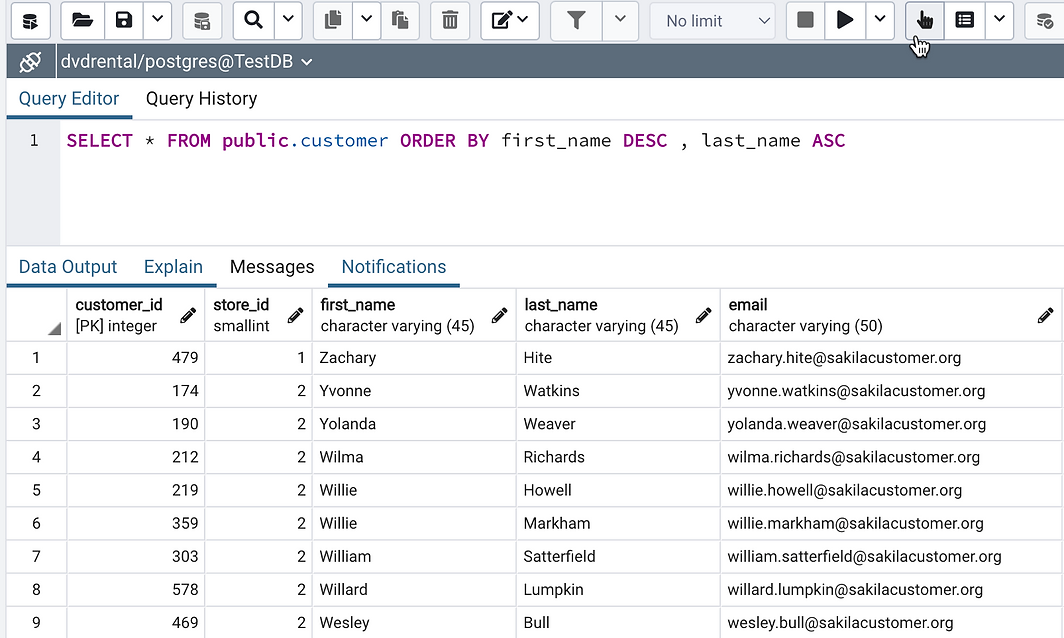Image resolution: width=1064 pixels, height=638 pixels.
Task: Open the Data Output tab
Action: [68, 267]
